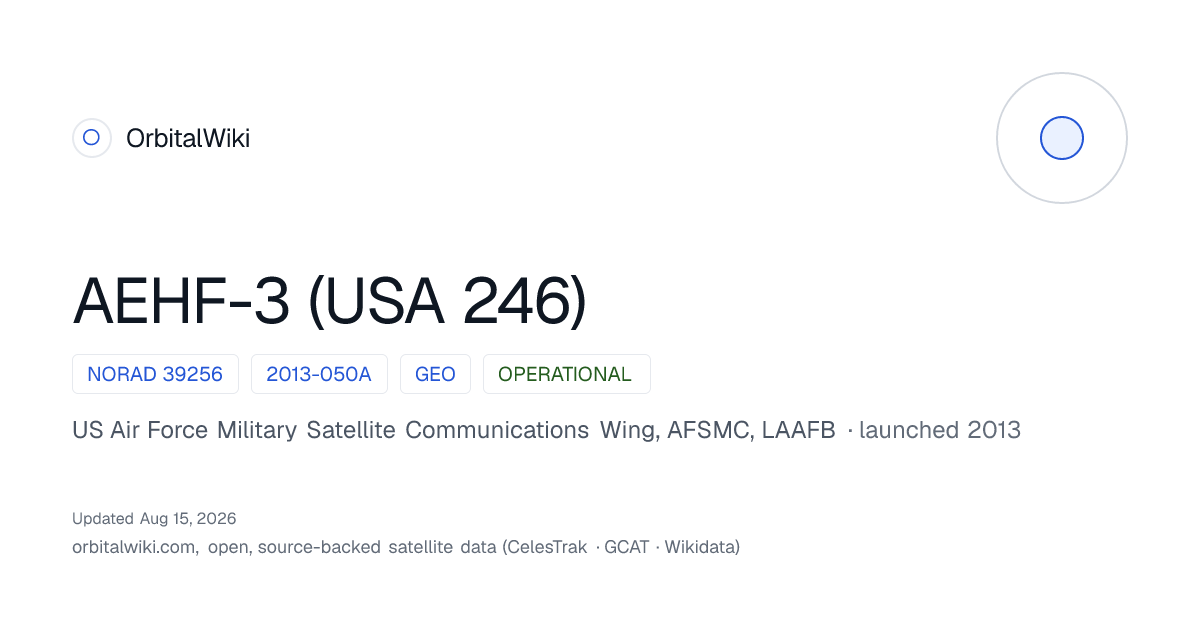Click the OrbitalWiki circular logo icon
The height and width of the screenshot is (630, 1200).
91,138
